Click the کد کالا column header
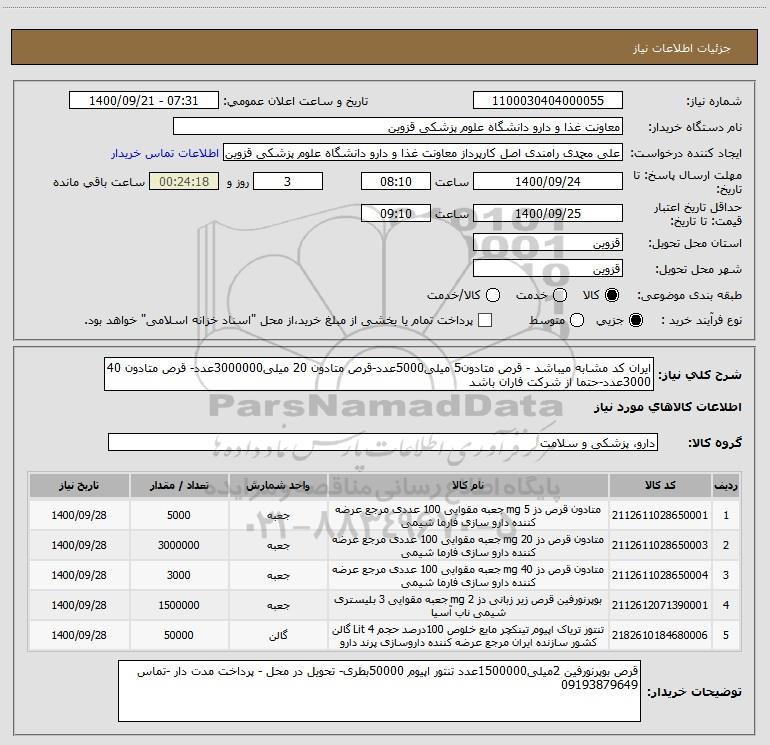This screenshot has height=745, width=770. [x=660, y=486]
